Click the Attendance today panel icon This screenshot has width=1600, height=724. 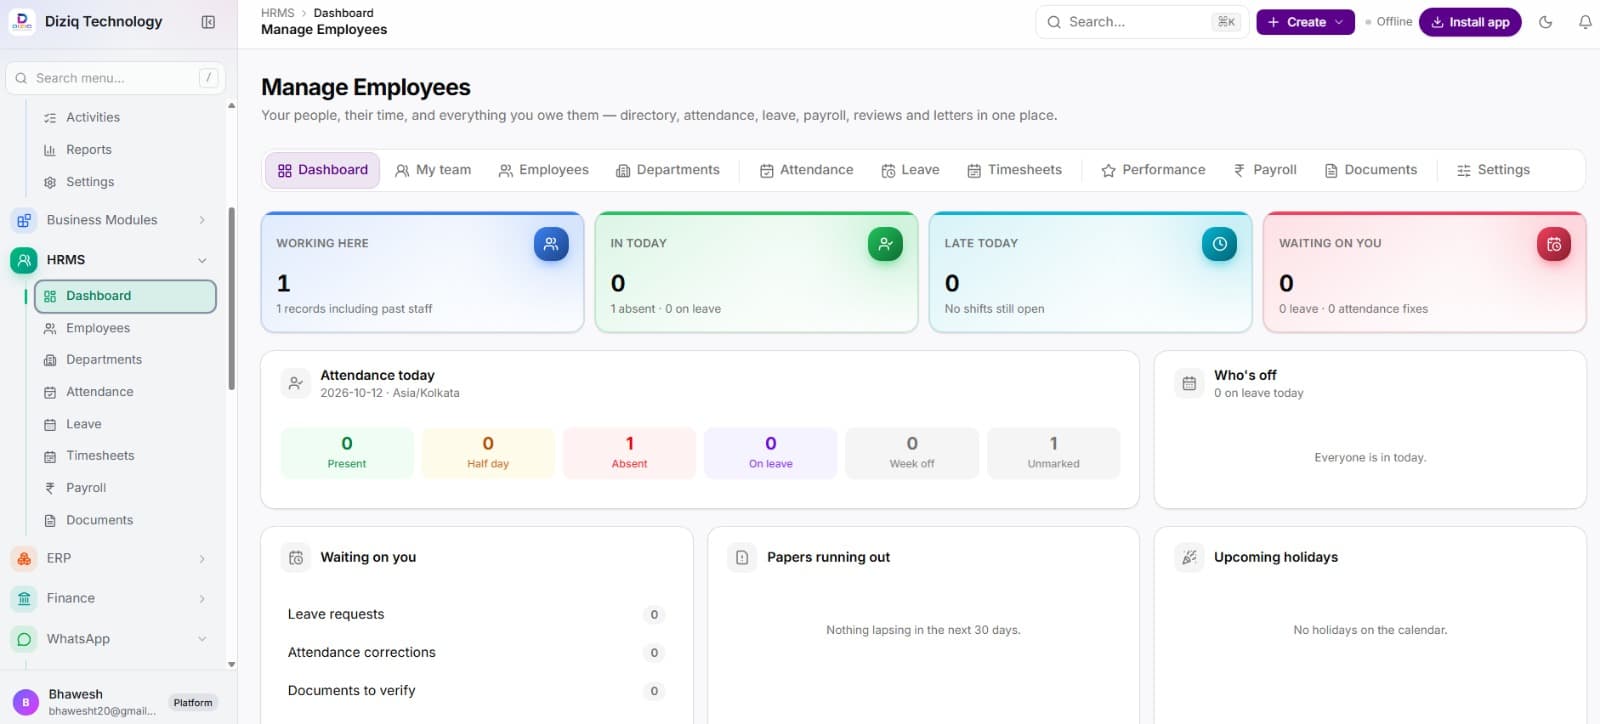point(296,383)
